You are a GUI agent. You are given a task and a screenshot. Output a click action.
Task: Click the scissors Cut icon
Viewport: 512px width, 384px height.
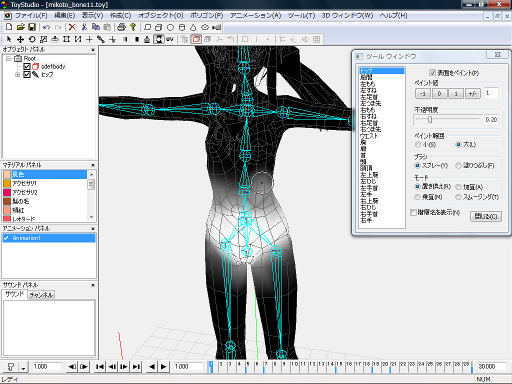84,27
